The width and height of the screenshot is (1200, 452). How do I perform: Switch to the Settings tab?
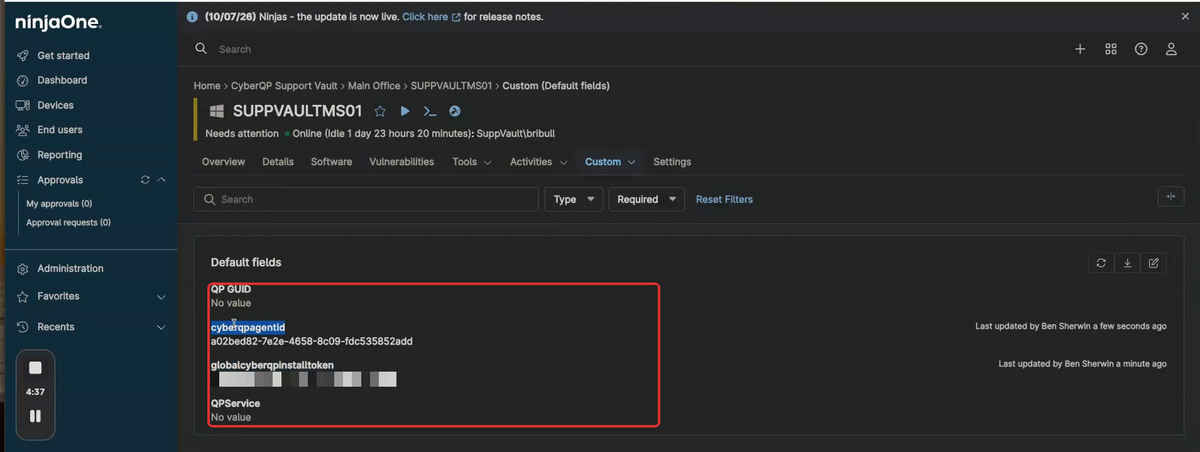(x=672, y=162)
